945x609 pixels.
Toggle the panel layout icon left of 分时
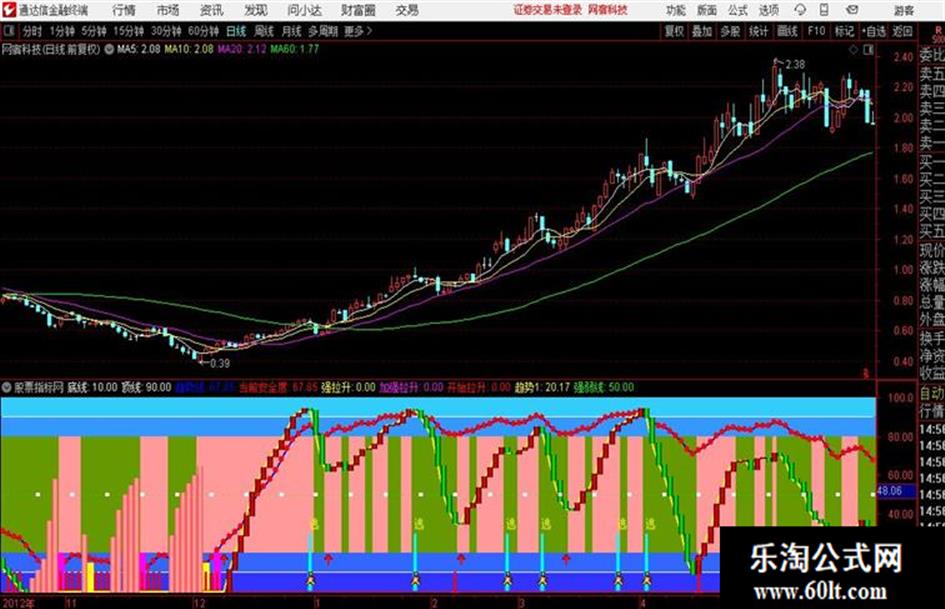8,31
